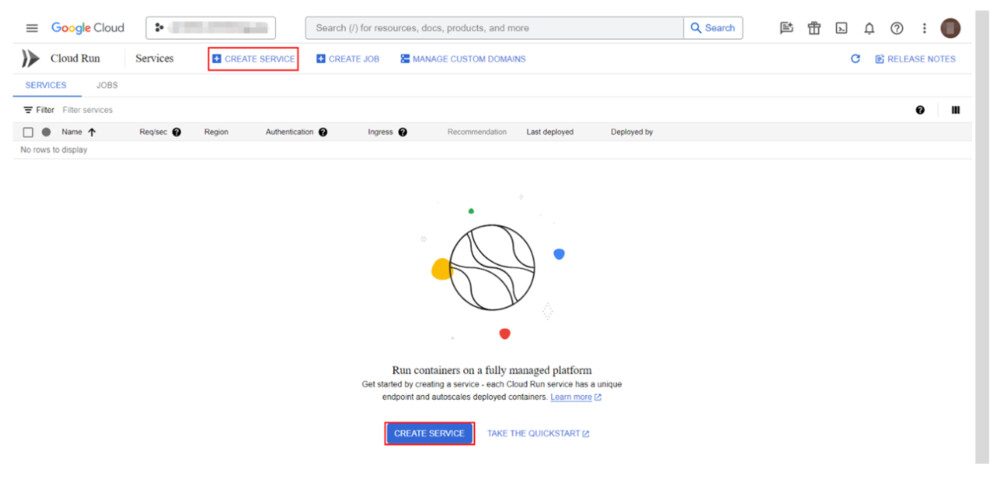Toggle the select-all services checkbox
The height and width of the screenshot is (477, 1000).
28,132
